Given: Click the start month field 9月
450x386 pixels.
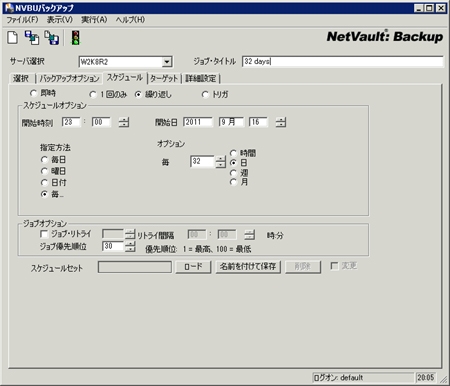Looking at the screenshot, I should 231,122.
